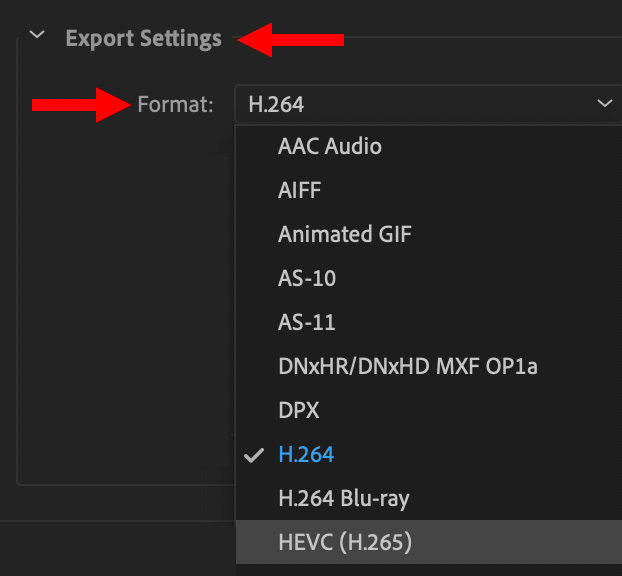This screenshot has width=622, height=576.
Task: Select AAC Audio format
Action: coord(429,146)
